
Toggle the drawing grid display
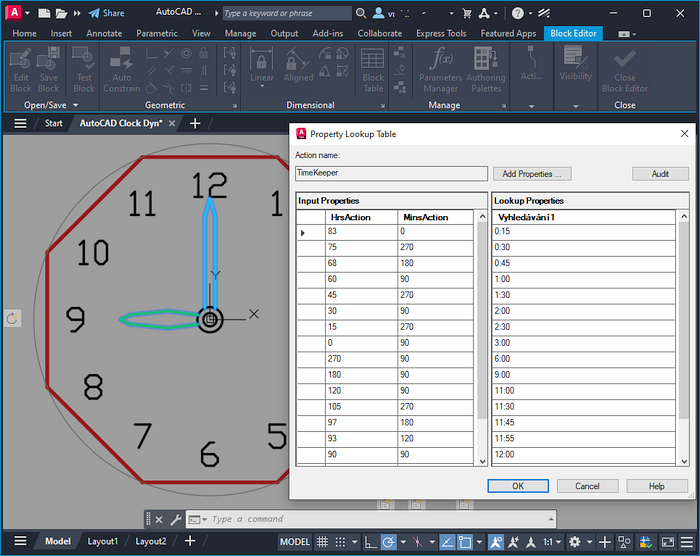tap(322, 542)
